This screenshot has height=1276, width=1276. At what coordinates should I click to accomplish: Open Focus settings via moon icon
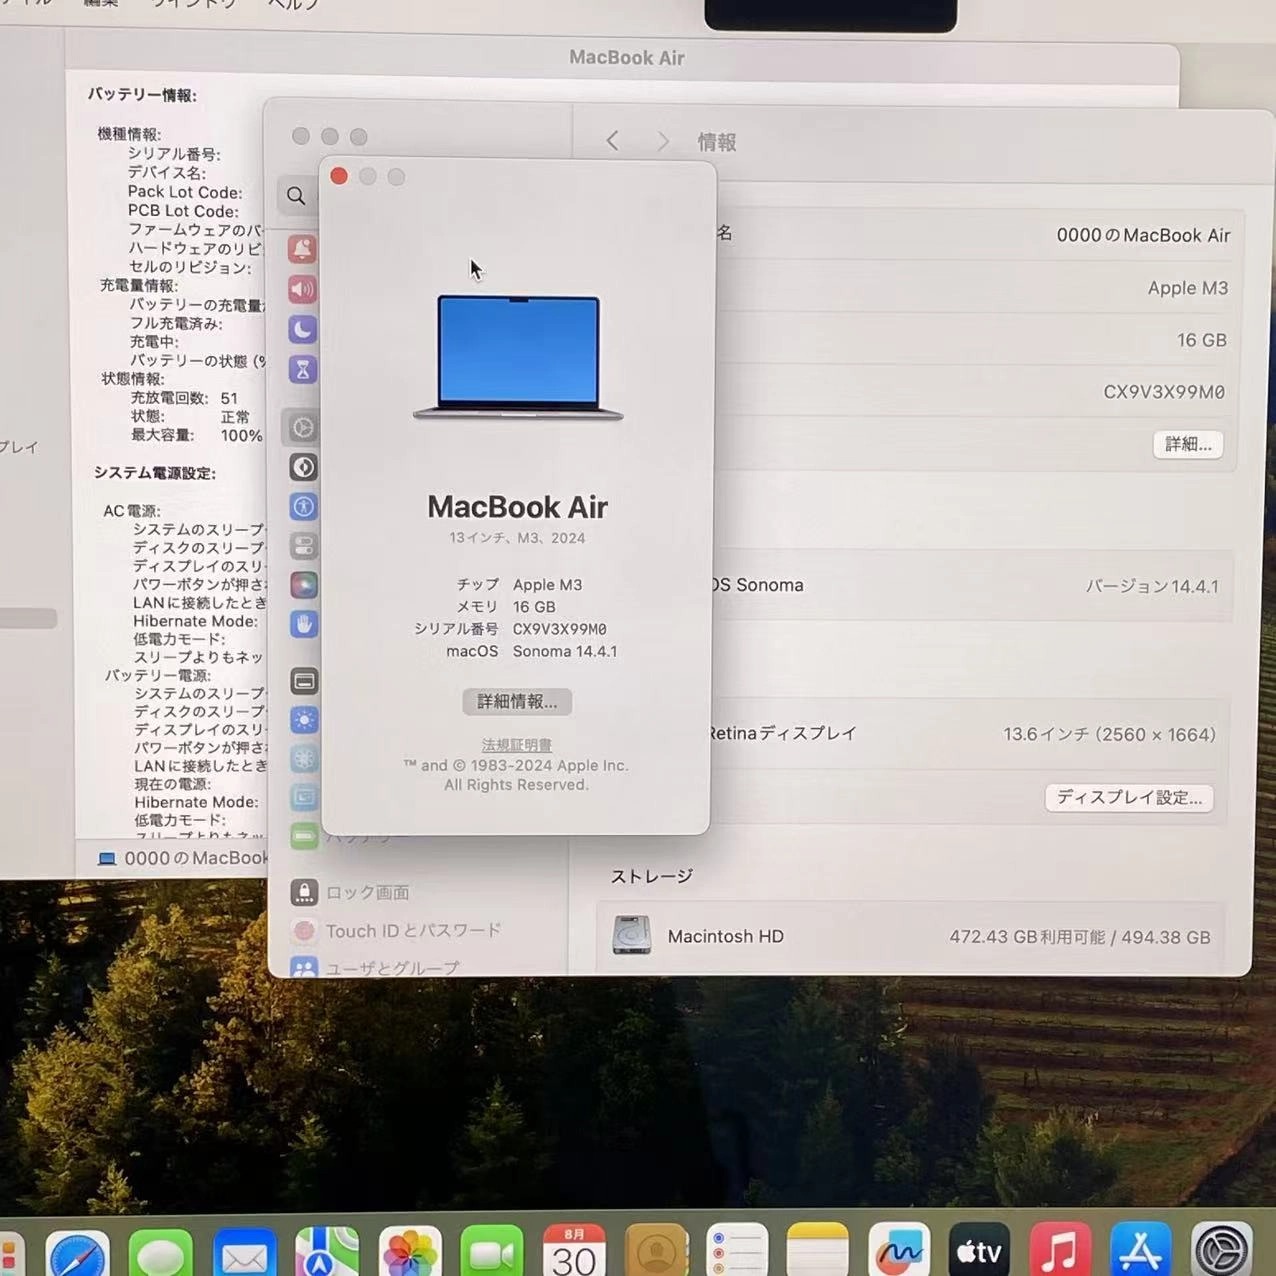302,329
